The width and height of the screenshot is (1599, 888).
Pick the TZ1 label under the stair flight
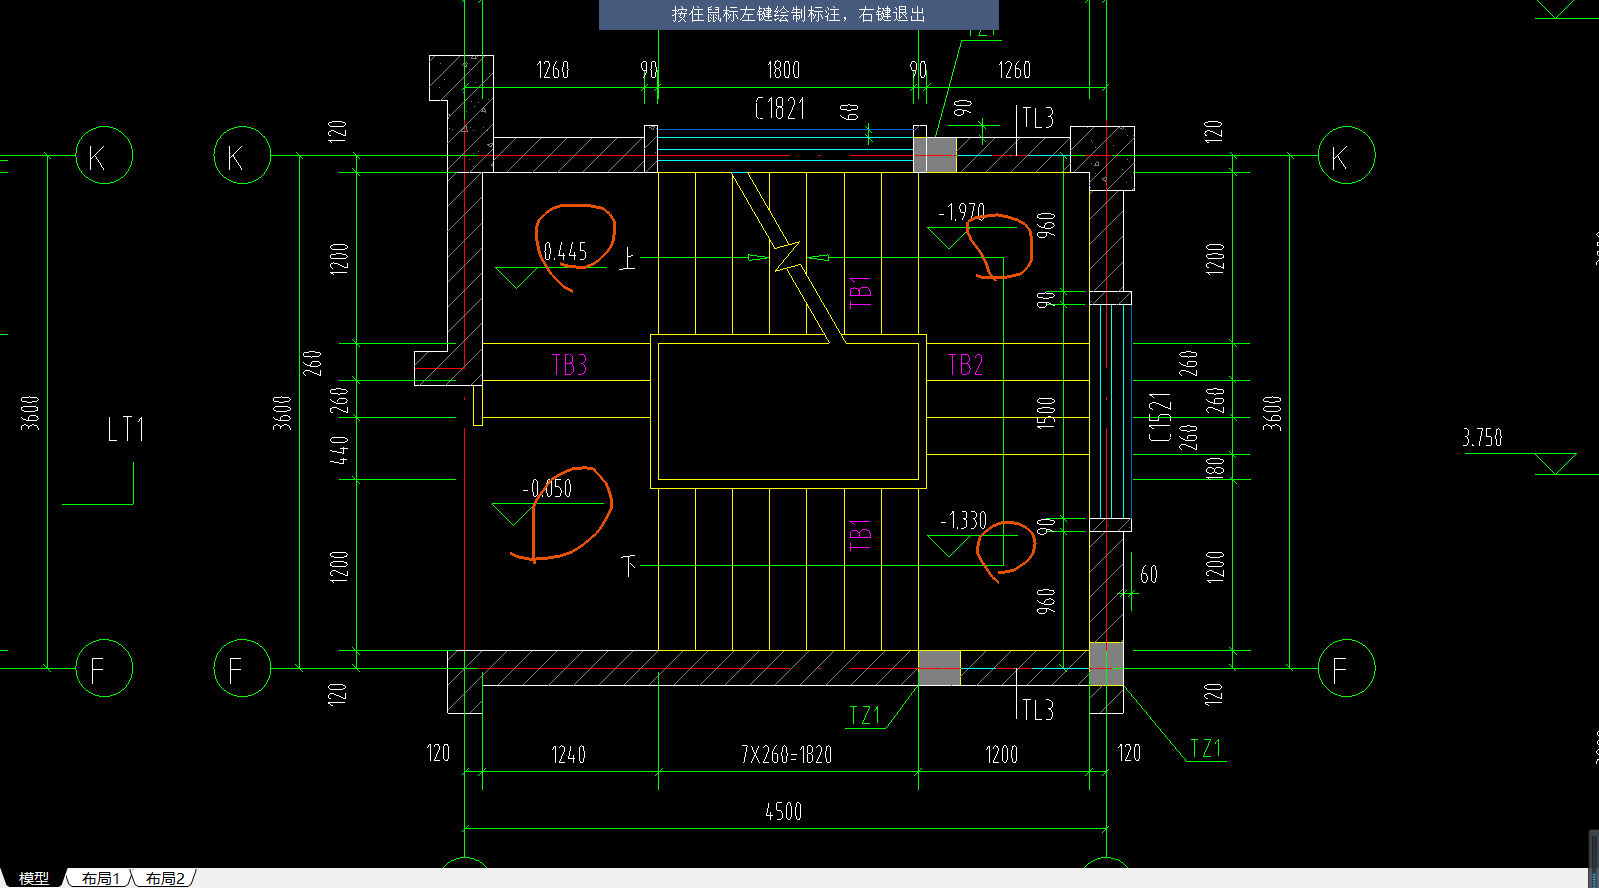click(865, 716)
